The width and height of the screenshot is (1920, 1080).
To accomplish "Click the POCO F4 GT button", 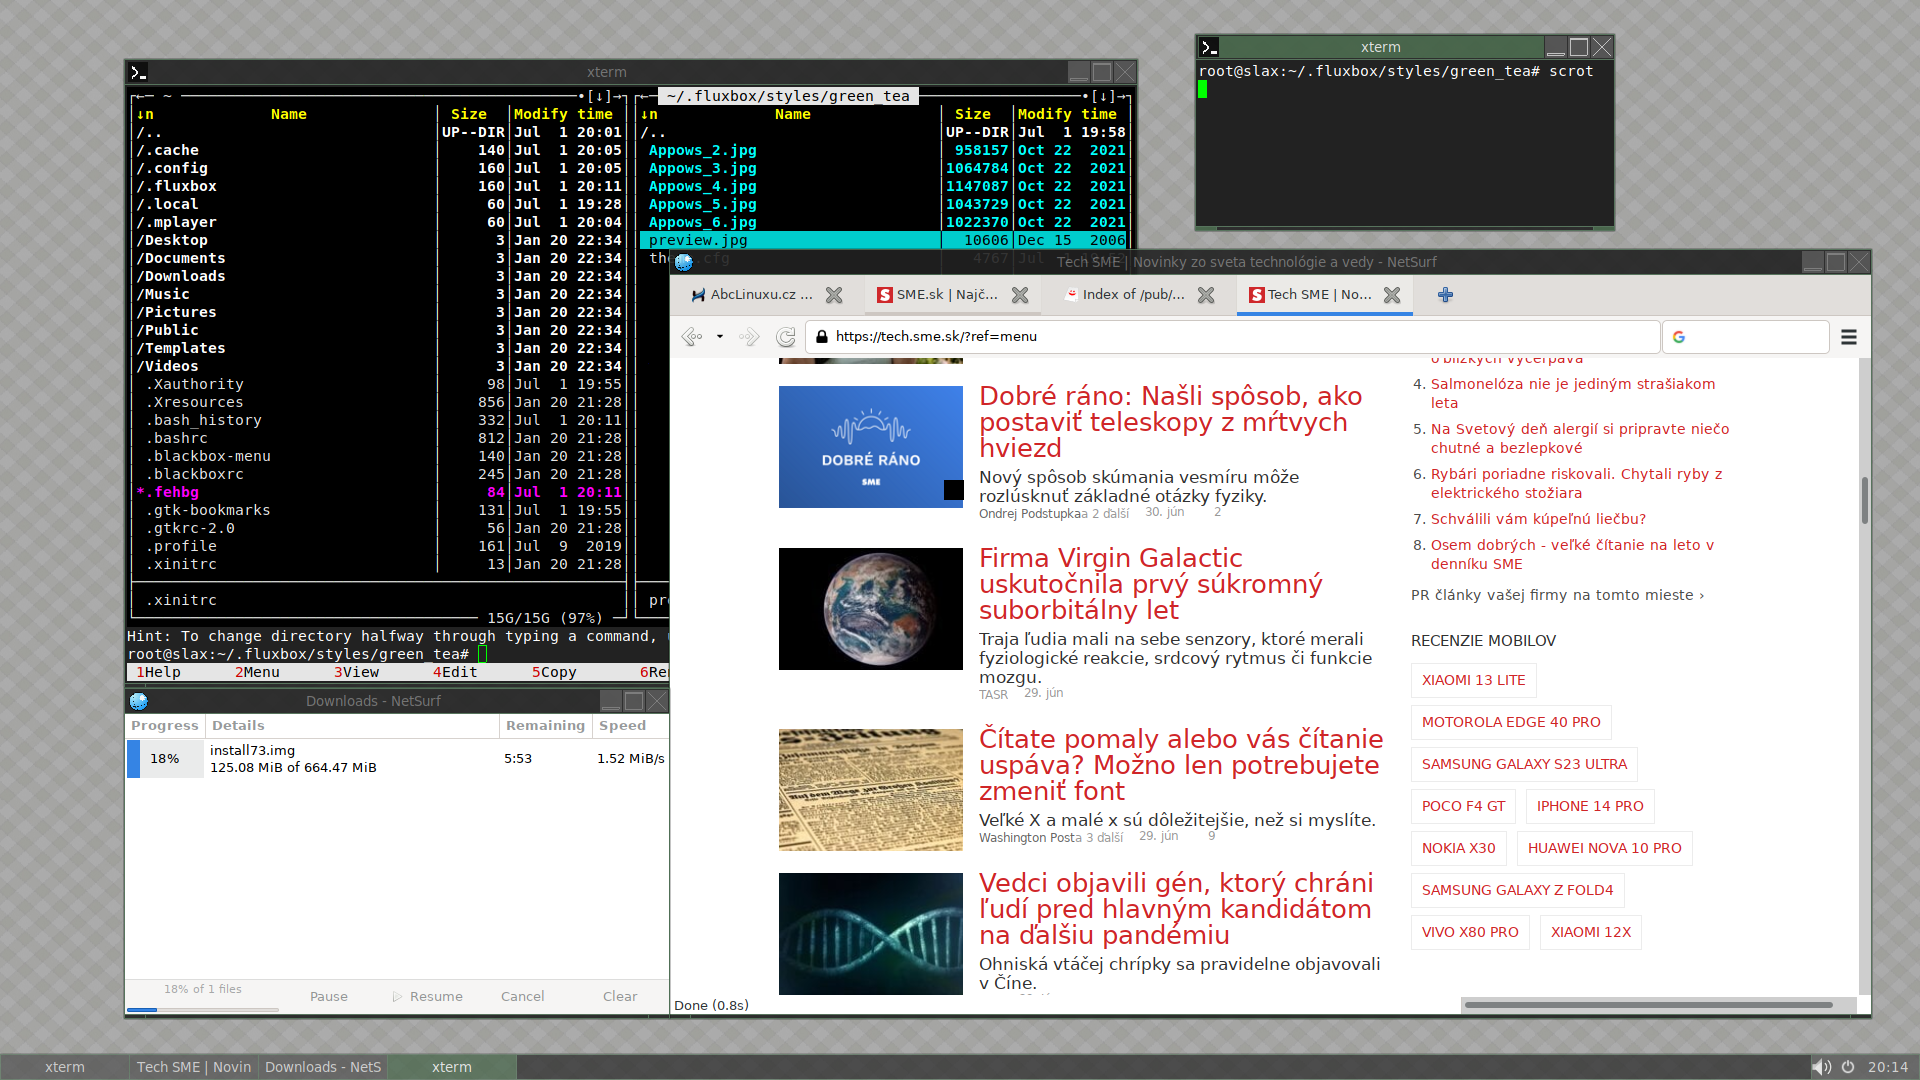I will (1463, 806).
